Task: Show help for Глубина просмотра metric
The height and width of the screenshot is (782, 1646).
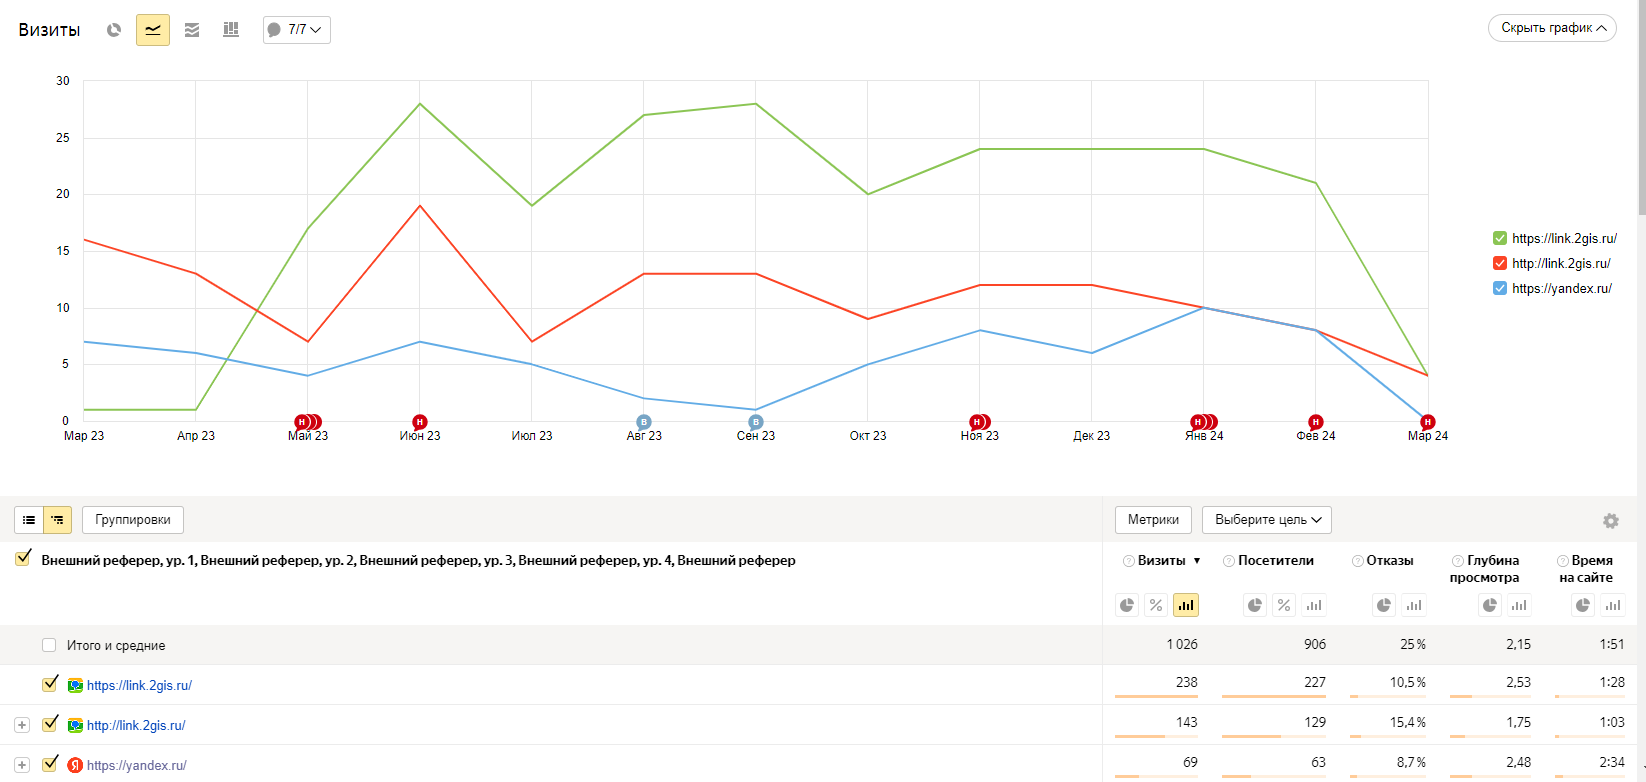Action: click(1458, 561)
